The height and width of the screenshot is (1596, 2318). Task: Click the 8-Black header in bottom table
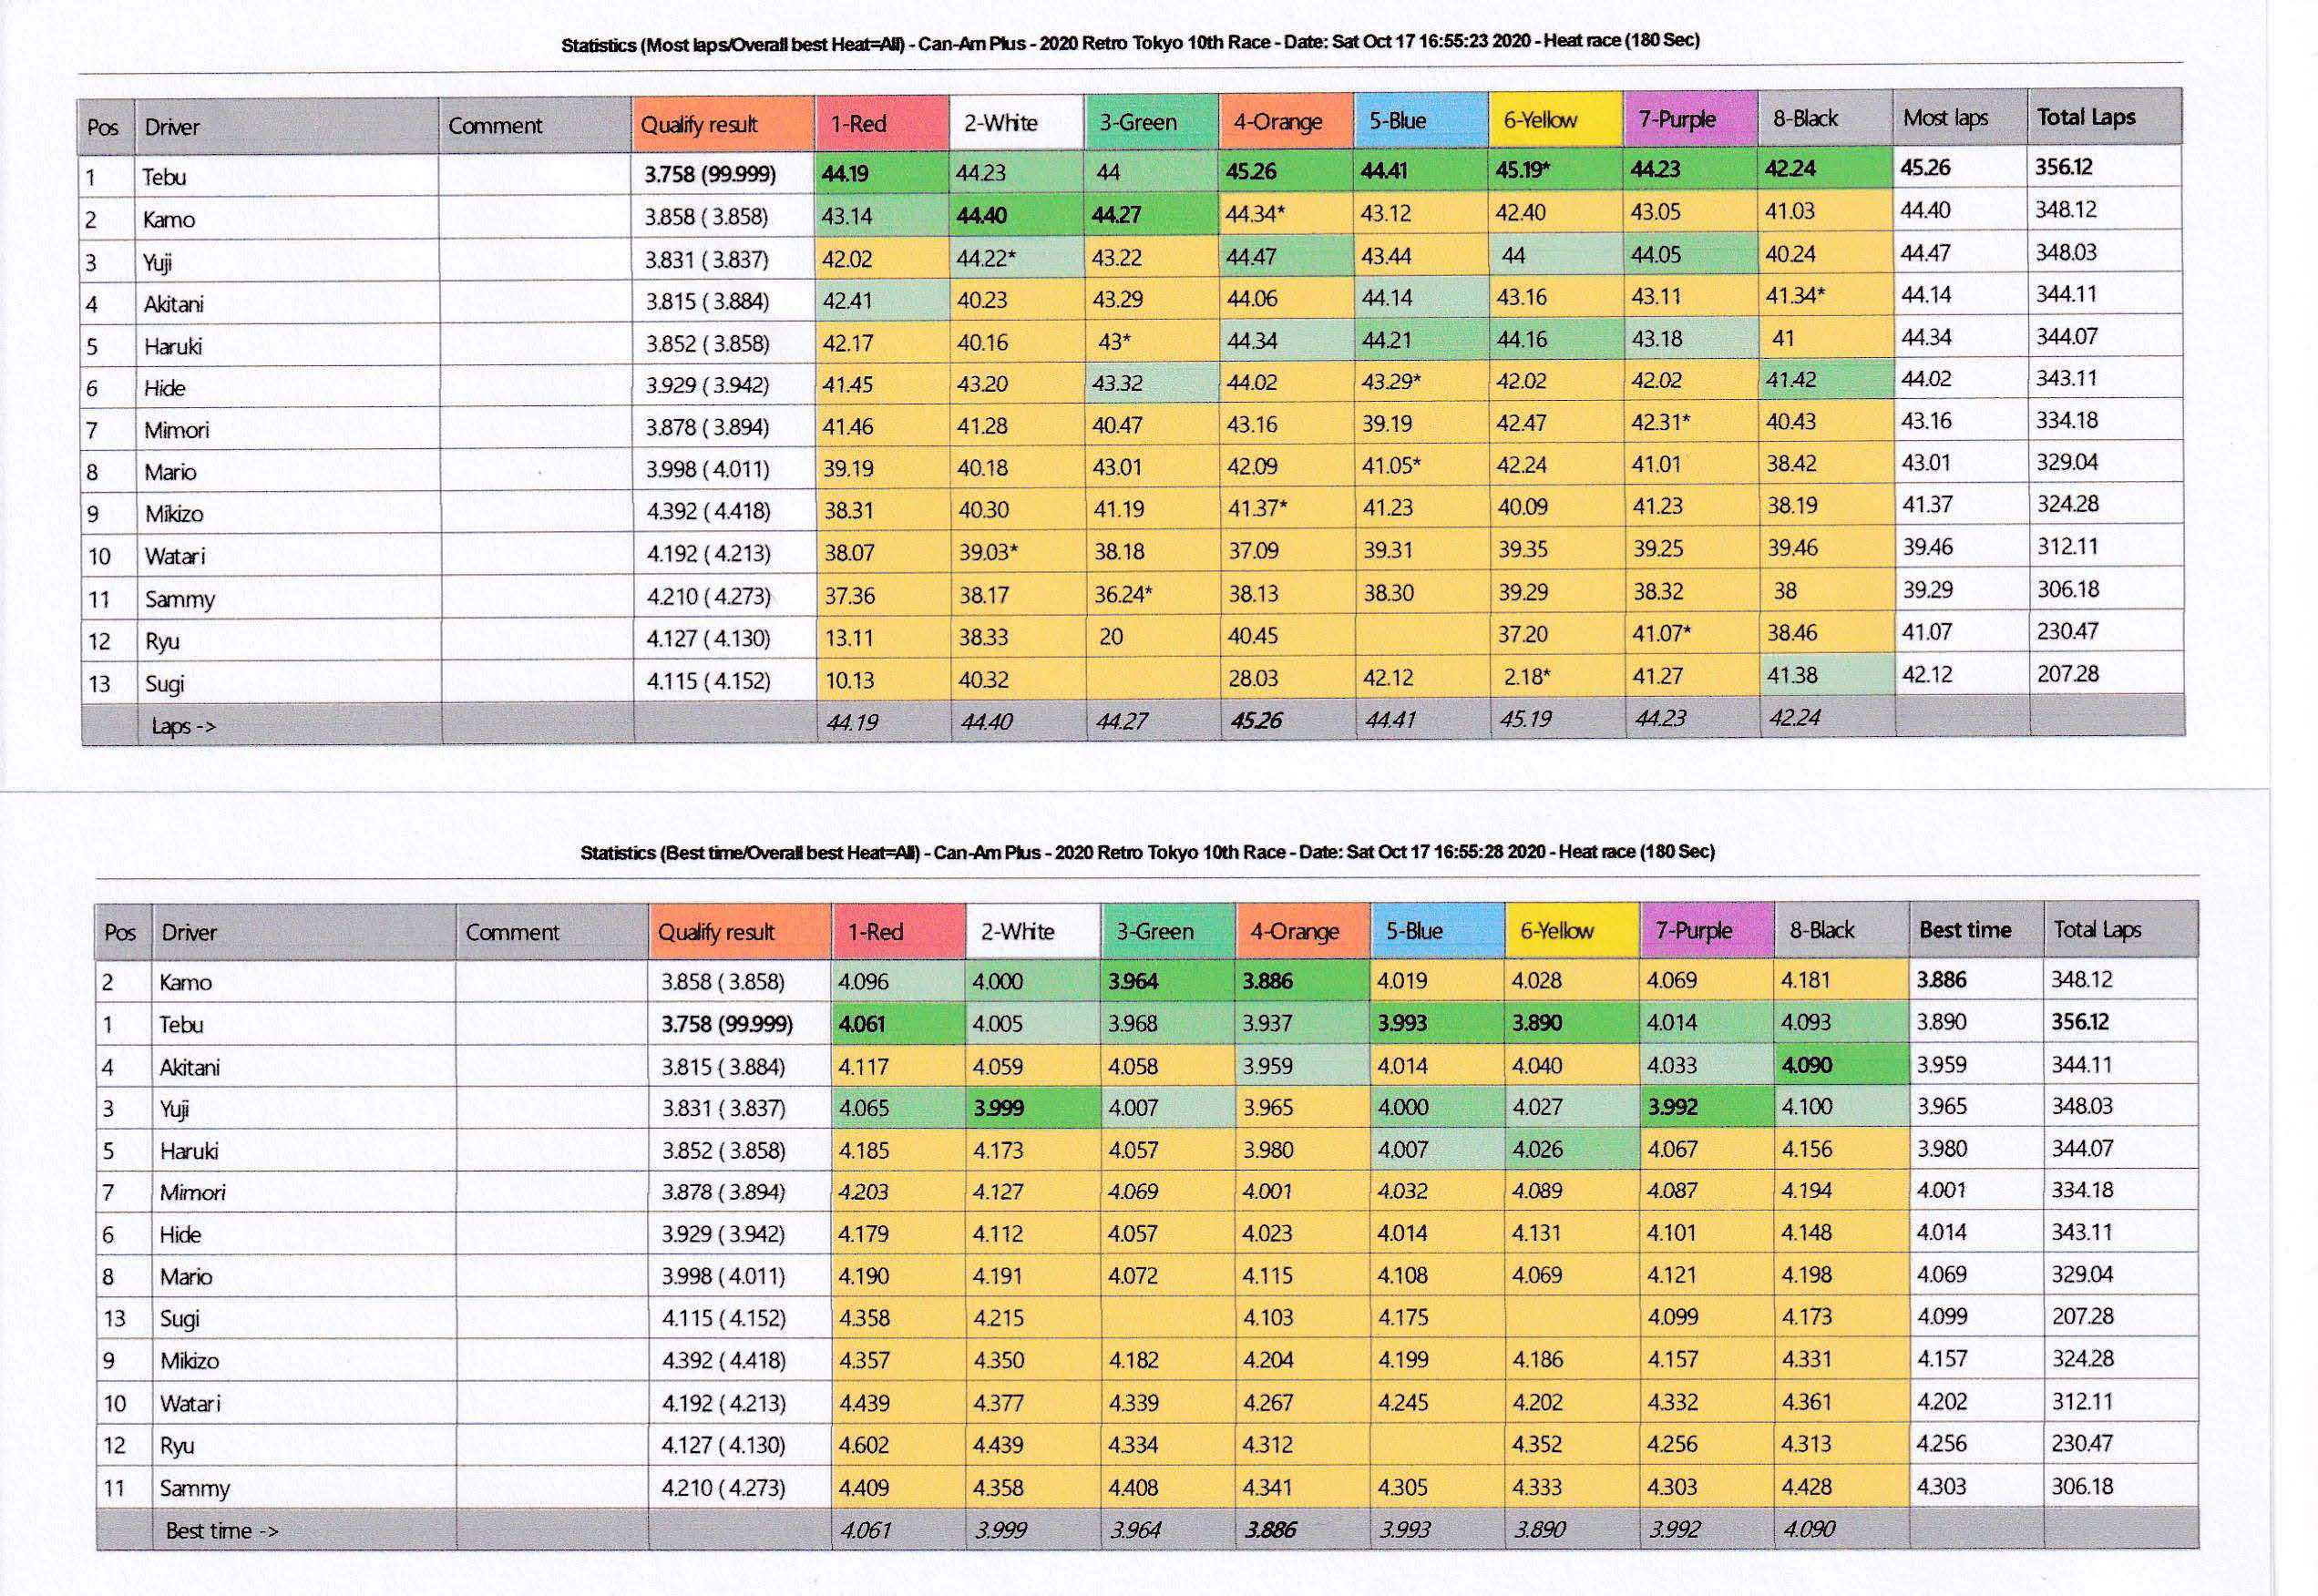1821,930
